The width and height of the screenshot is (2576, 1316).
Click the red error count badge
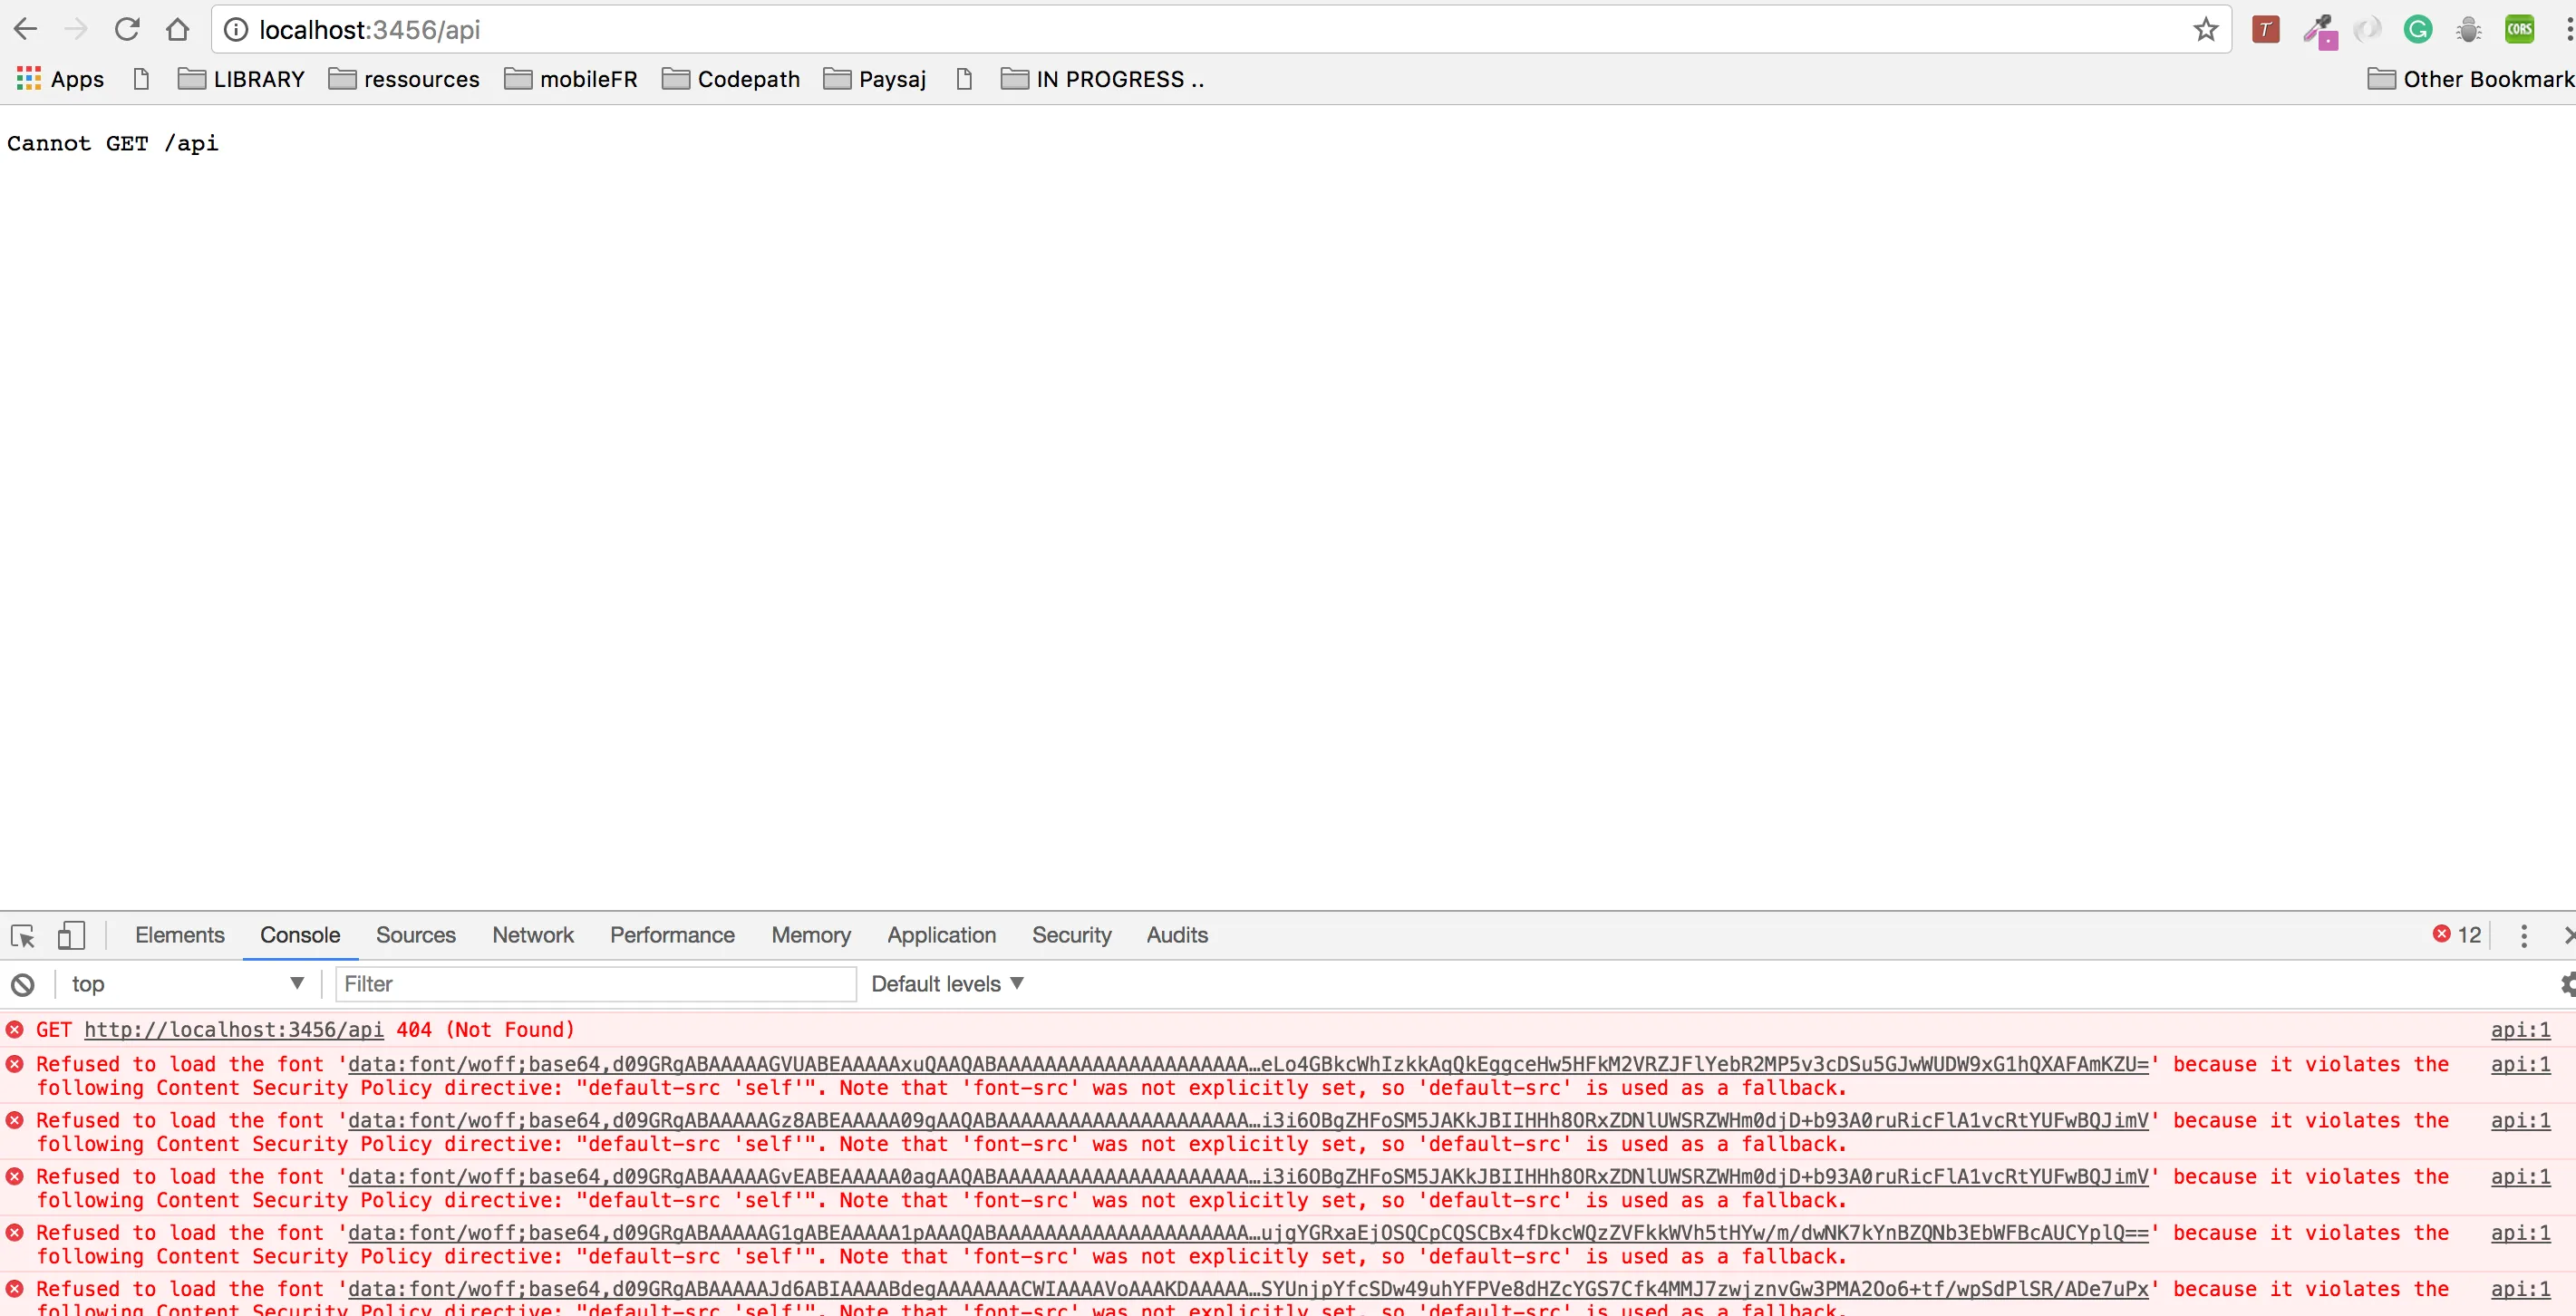point(2456,934)
